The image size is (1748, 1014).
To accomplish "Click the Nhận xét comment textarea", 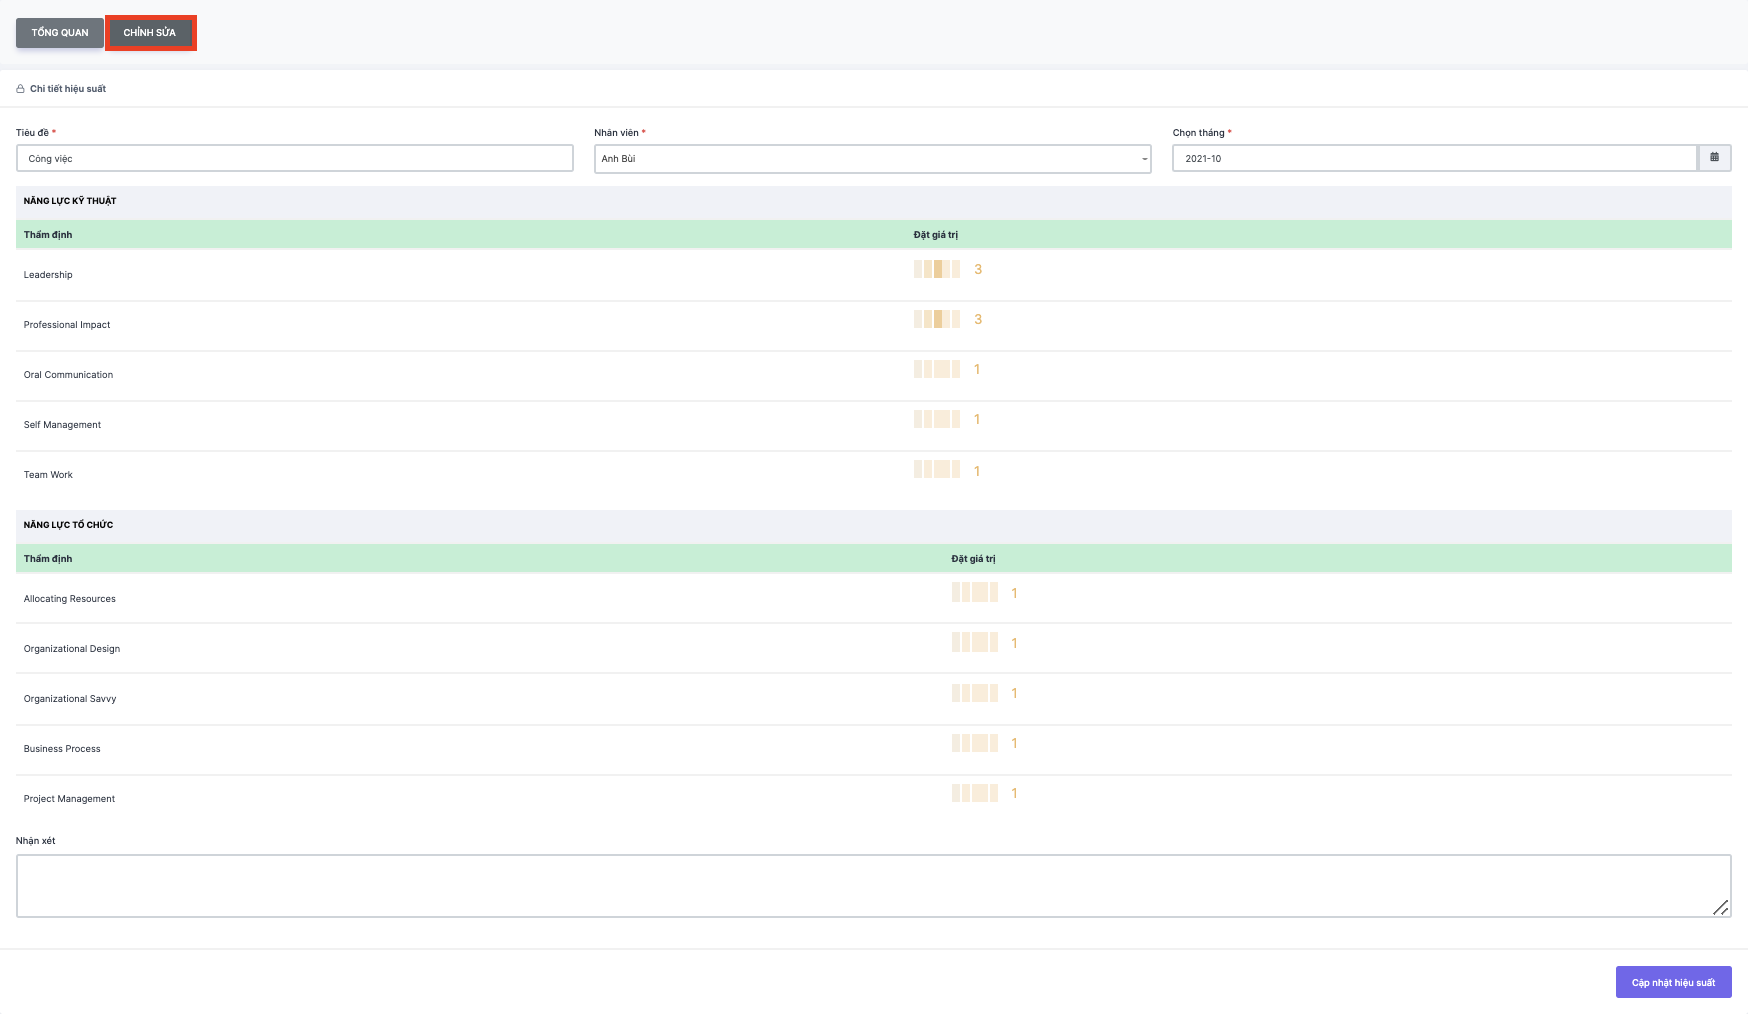I will [x=874, y=886].
